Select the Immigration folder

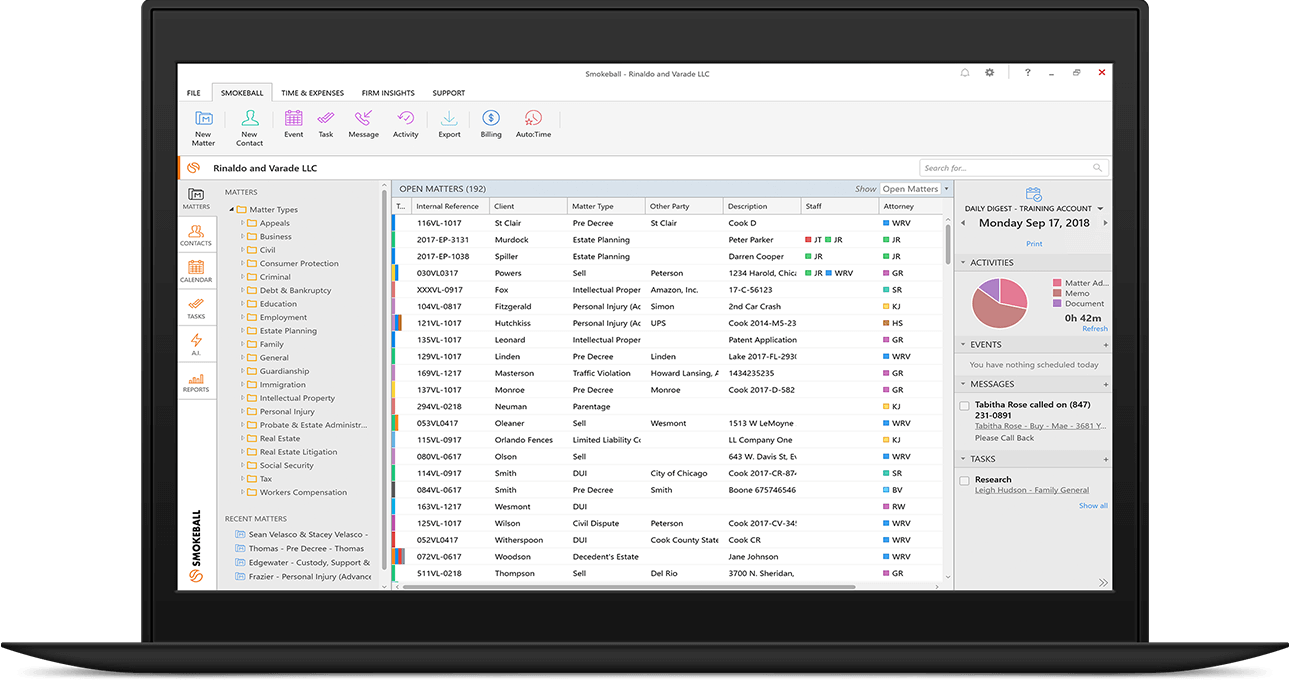283,385
